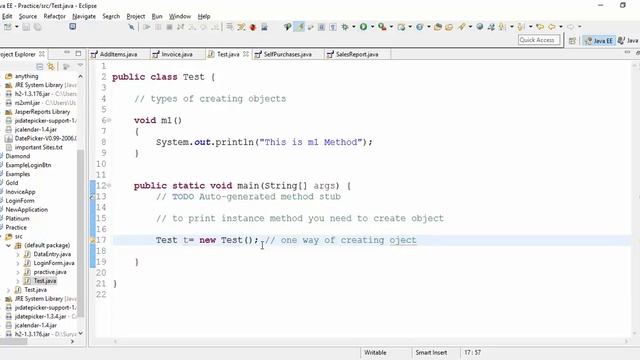
Task: Click the warning marker on line 17
Action: coord(93,240)
